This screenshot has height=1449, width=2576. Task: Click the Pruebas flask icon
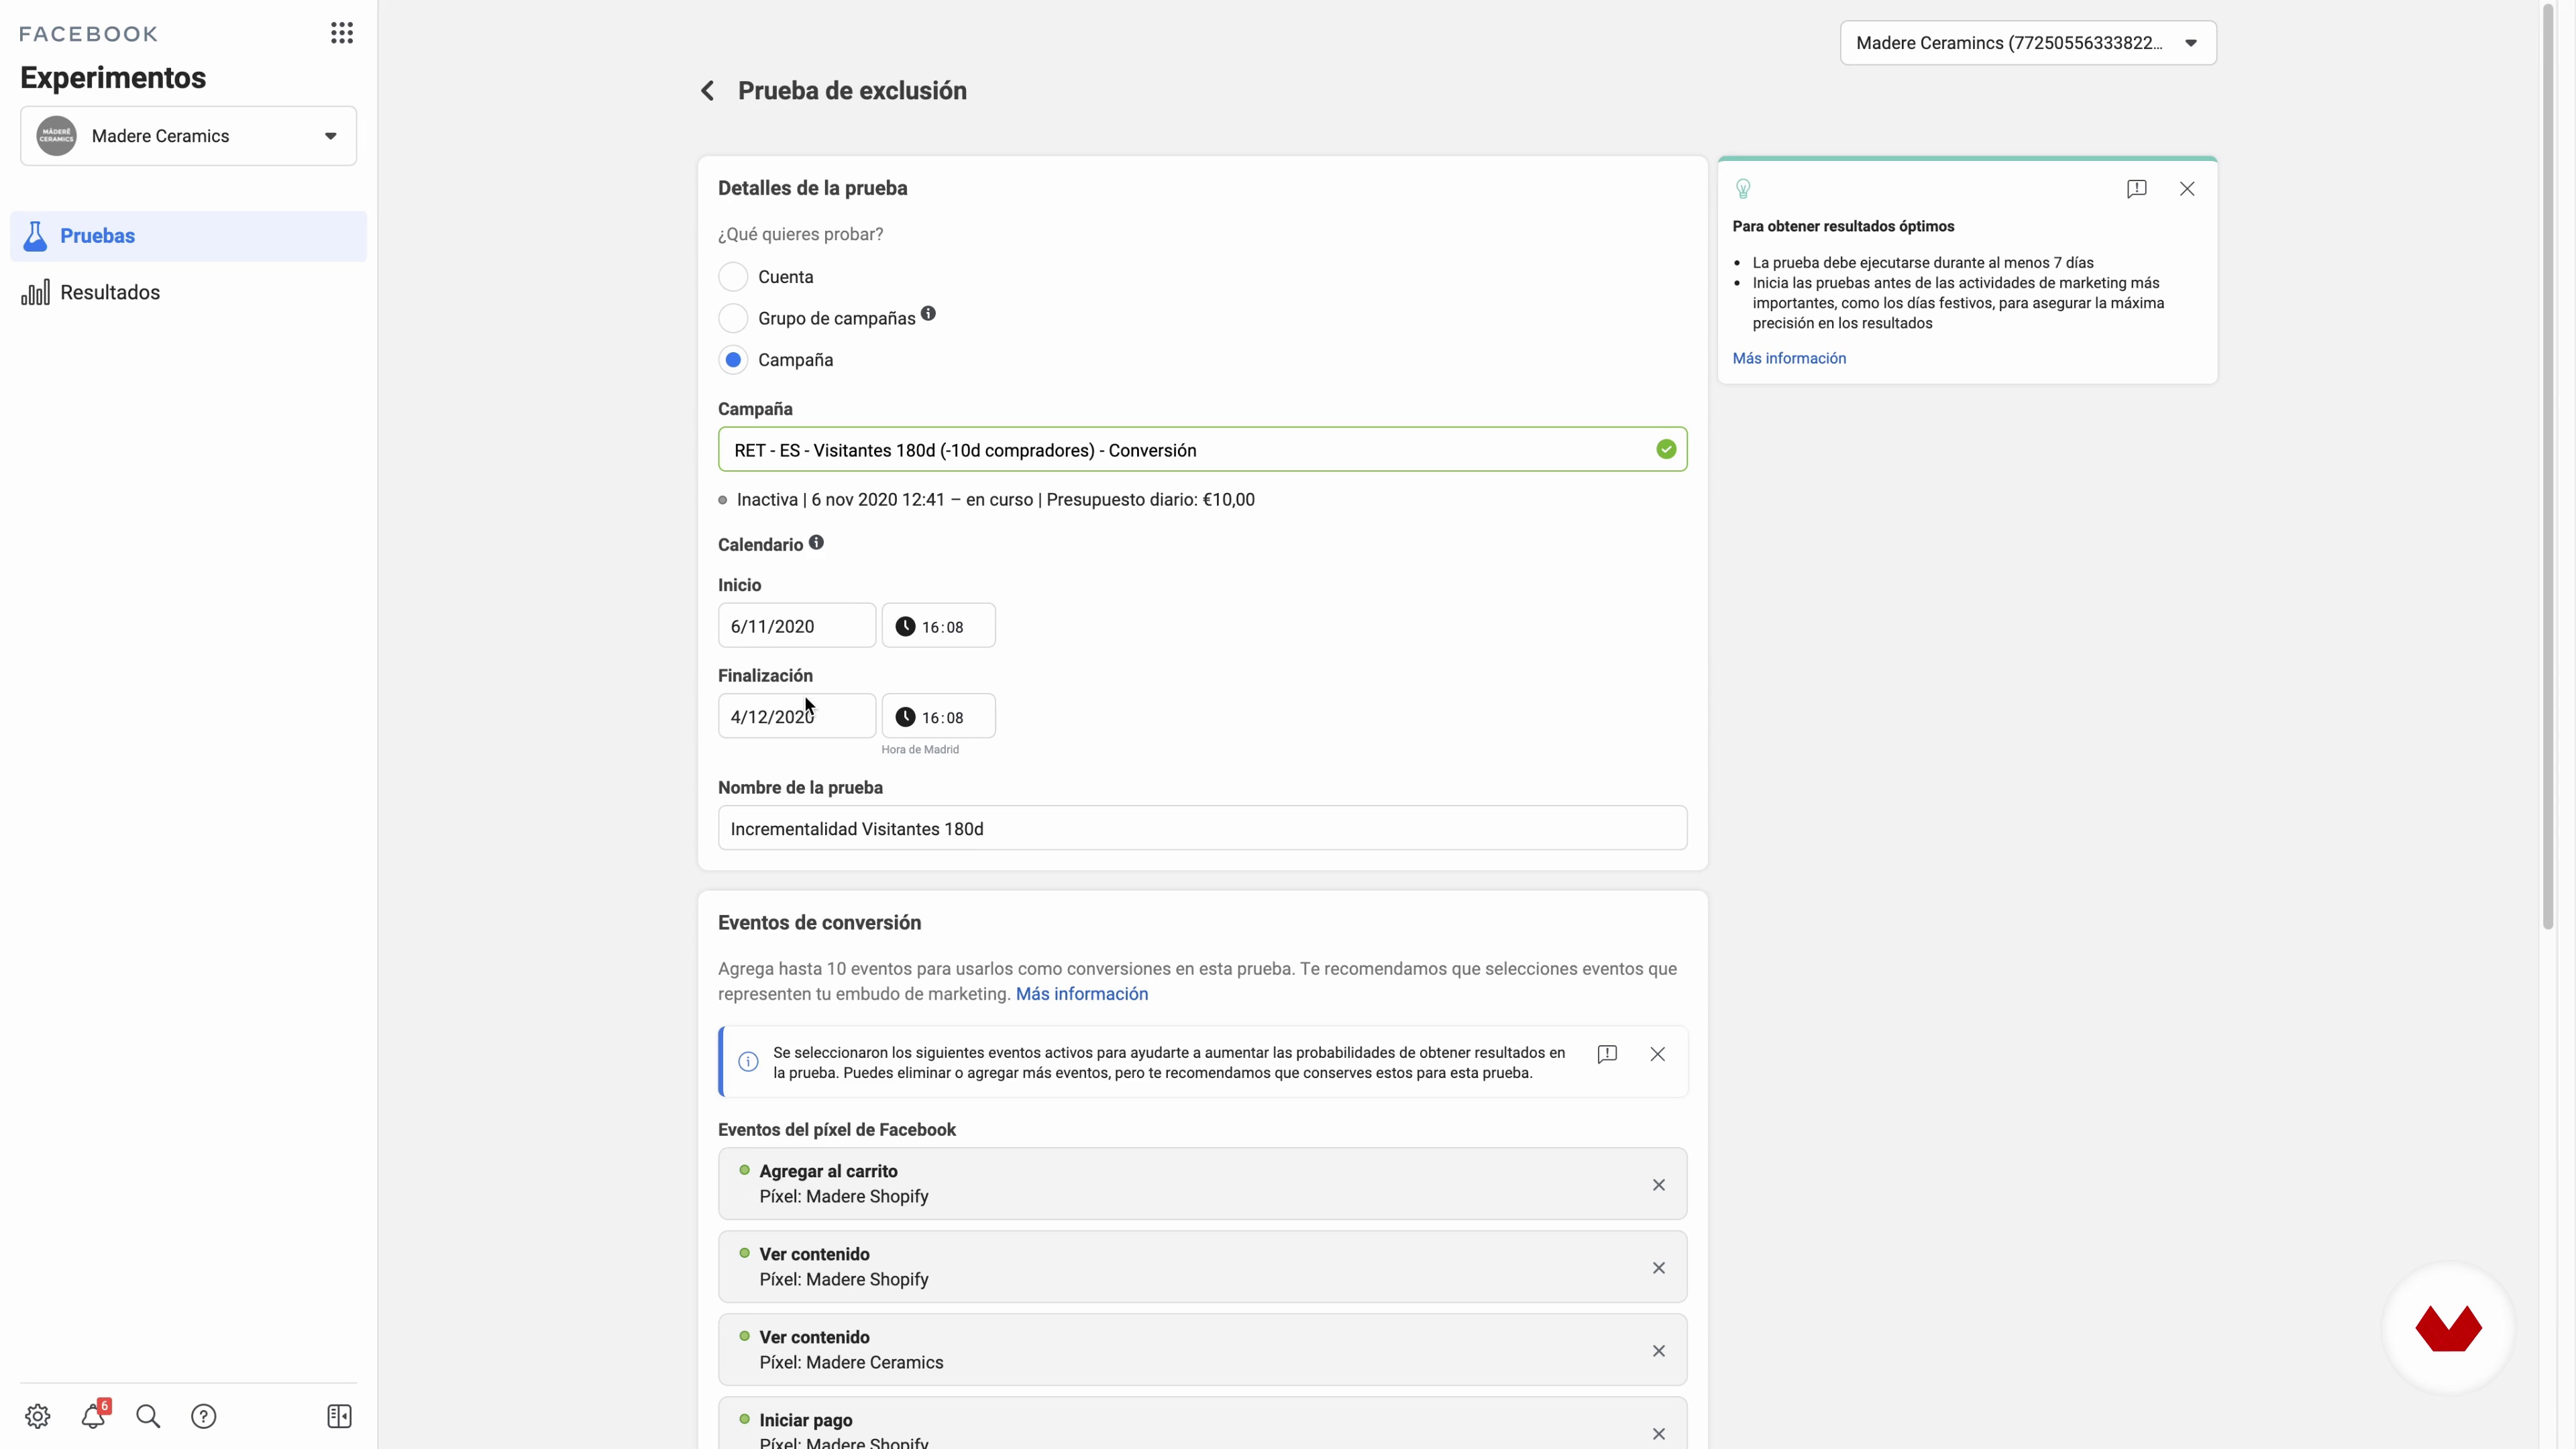pyautogui.click(x=35, y=236)
